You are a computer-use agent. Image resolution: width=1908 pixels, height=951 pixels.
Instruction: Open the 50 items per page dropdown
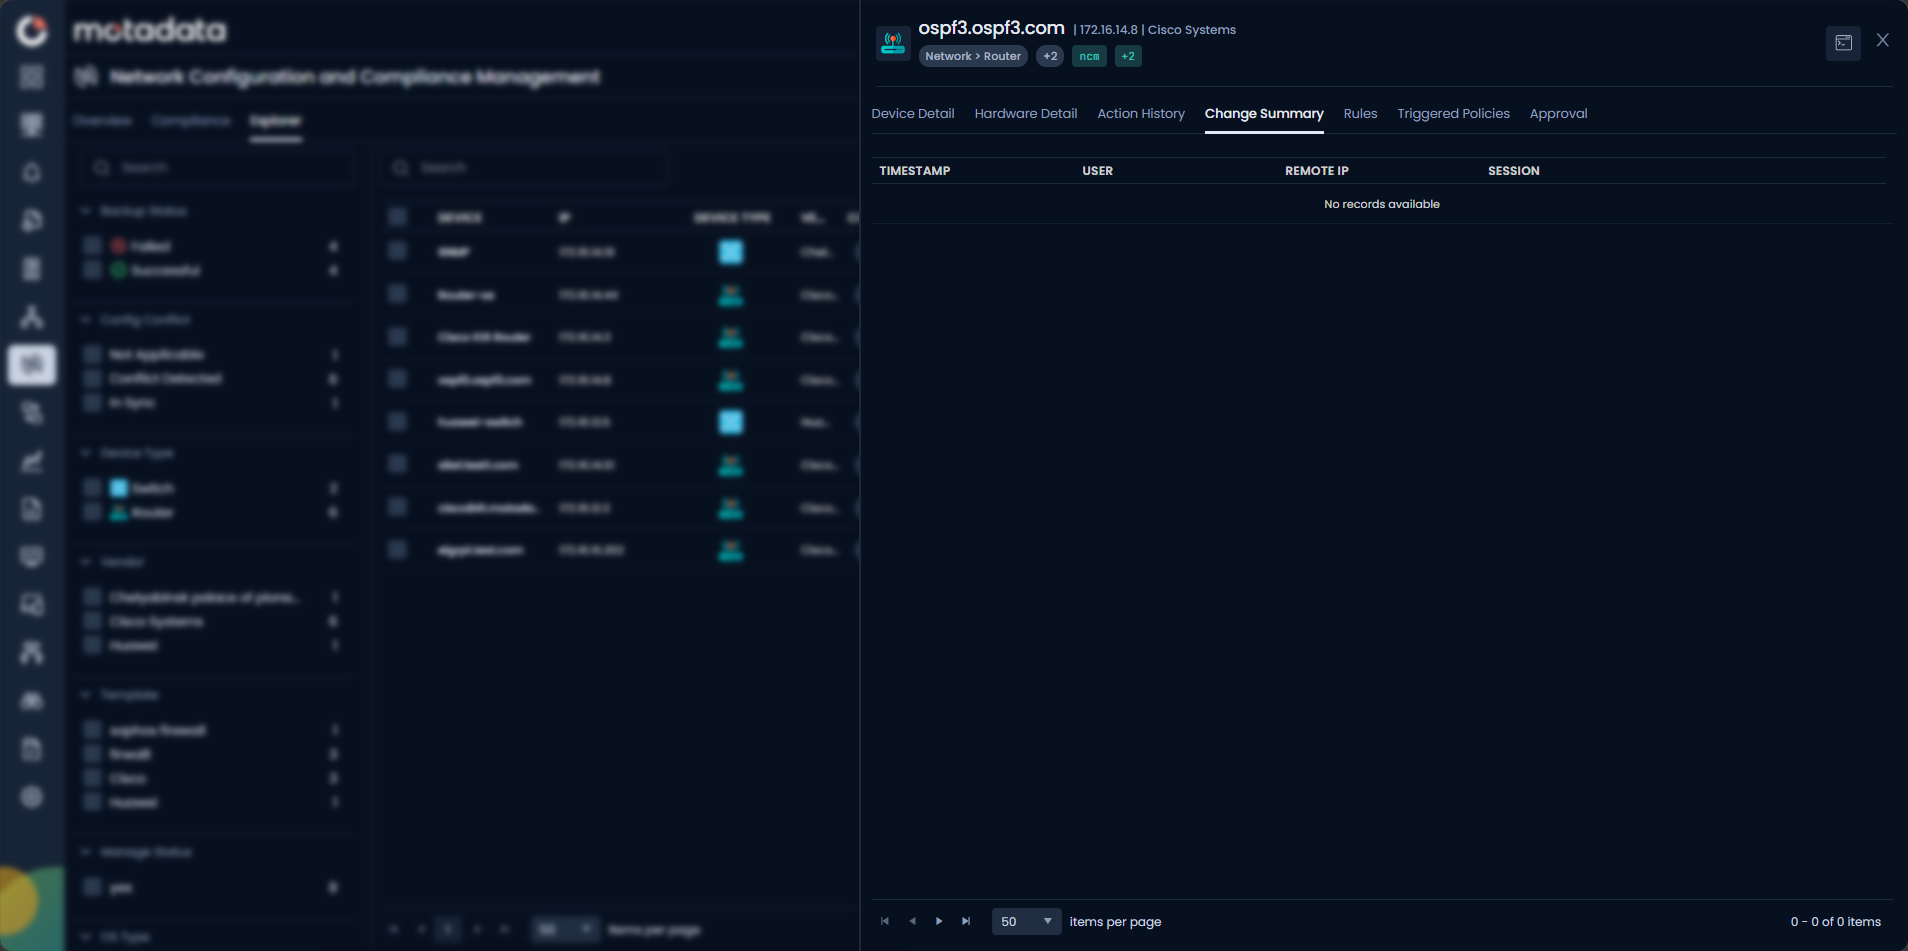click(x=1026, y=921)
